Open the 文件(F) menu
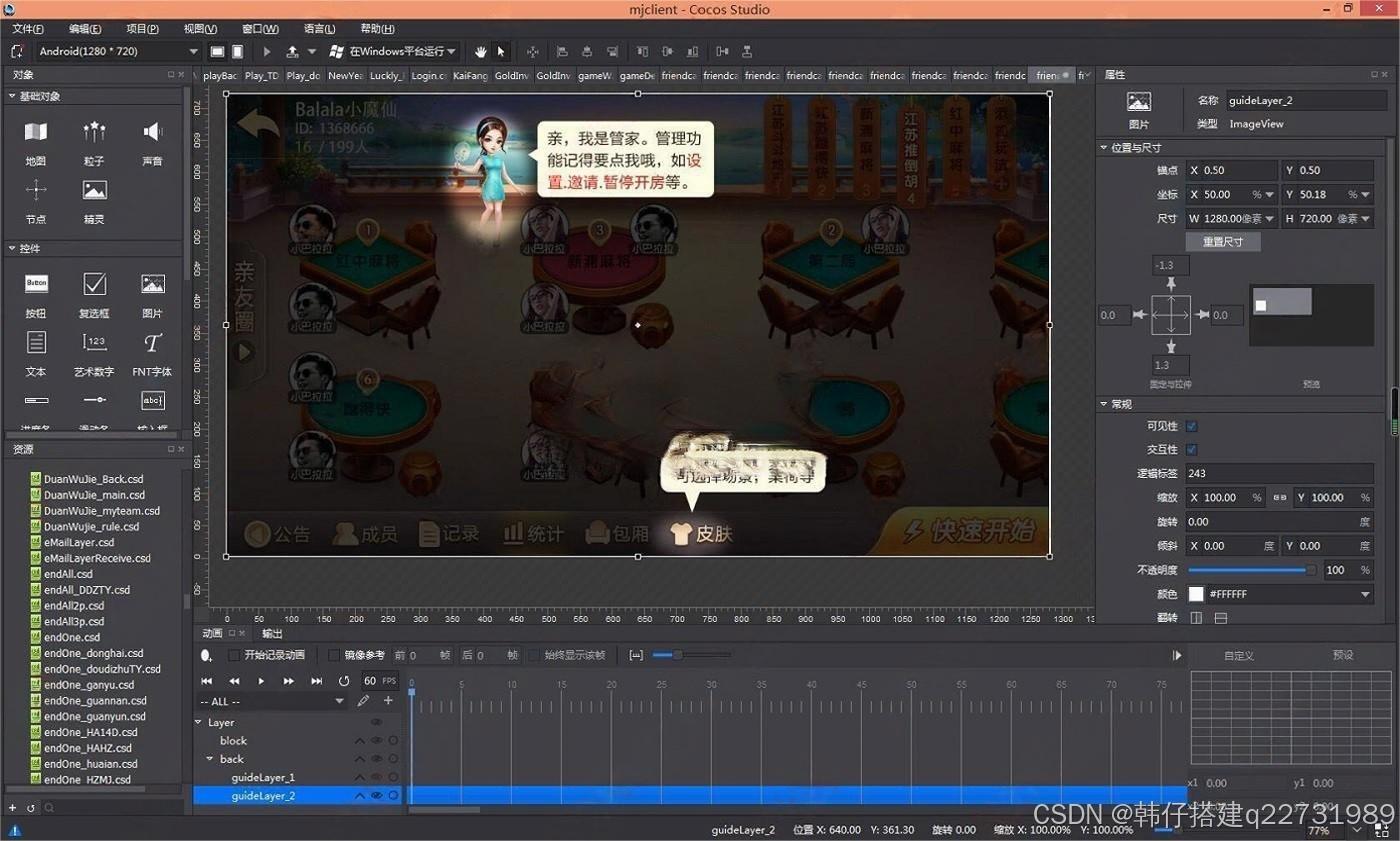 point(28,29)
